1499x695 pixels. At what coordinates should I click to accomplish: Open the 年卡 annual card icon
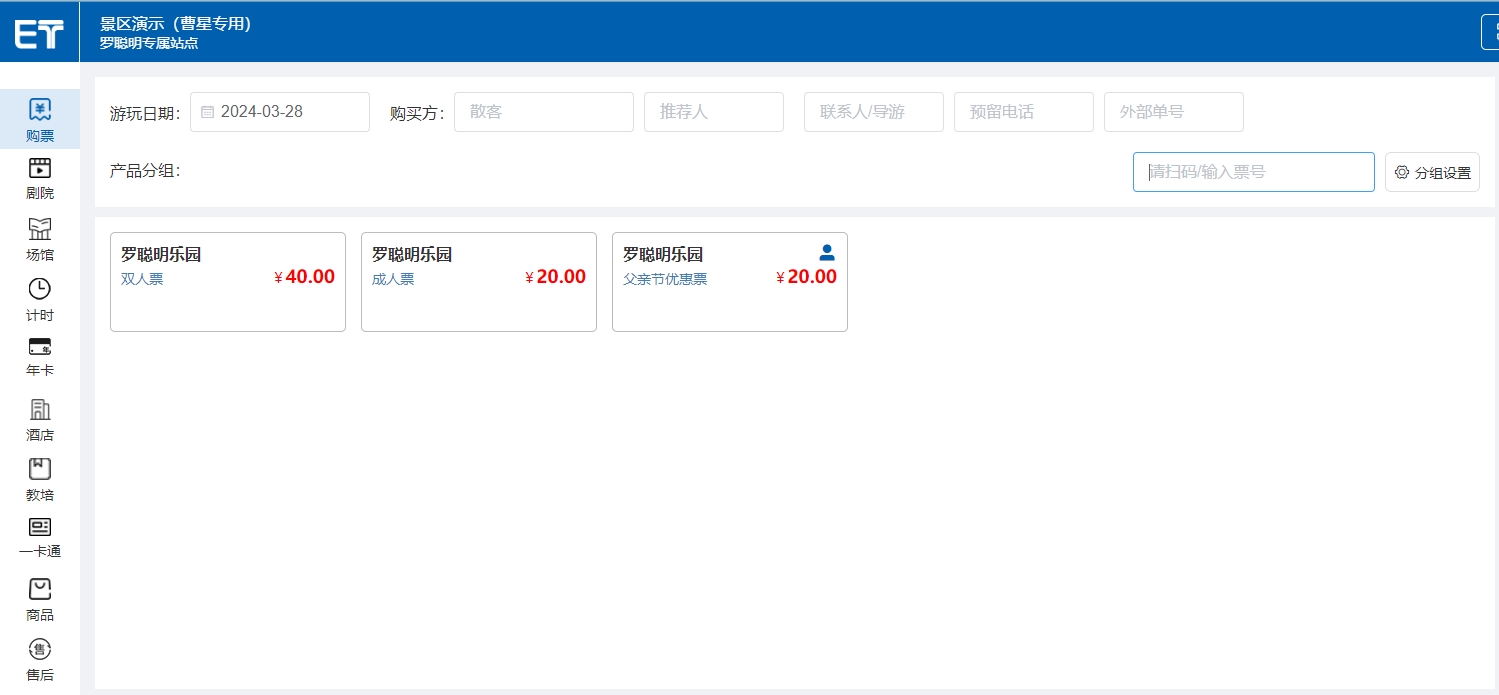(x=40, y=347)
